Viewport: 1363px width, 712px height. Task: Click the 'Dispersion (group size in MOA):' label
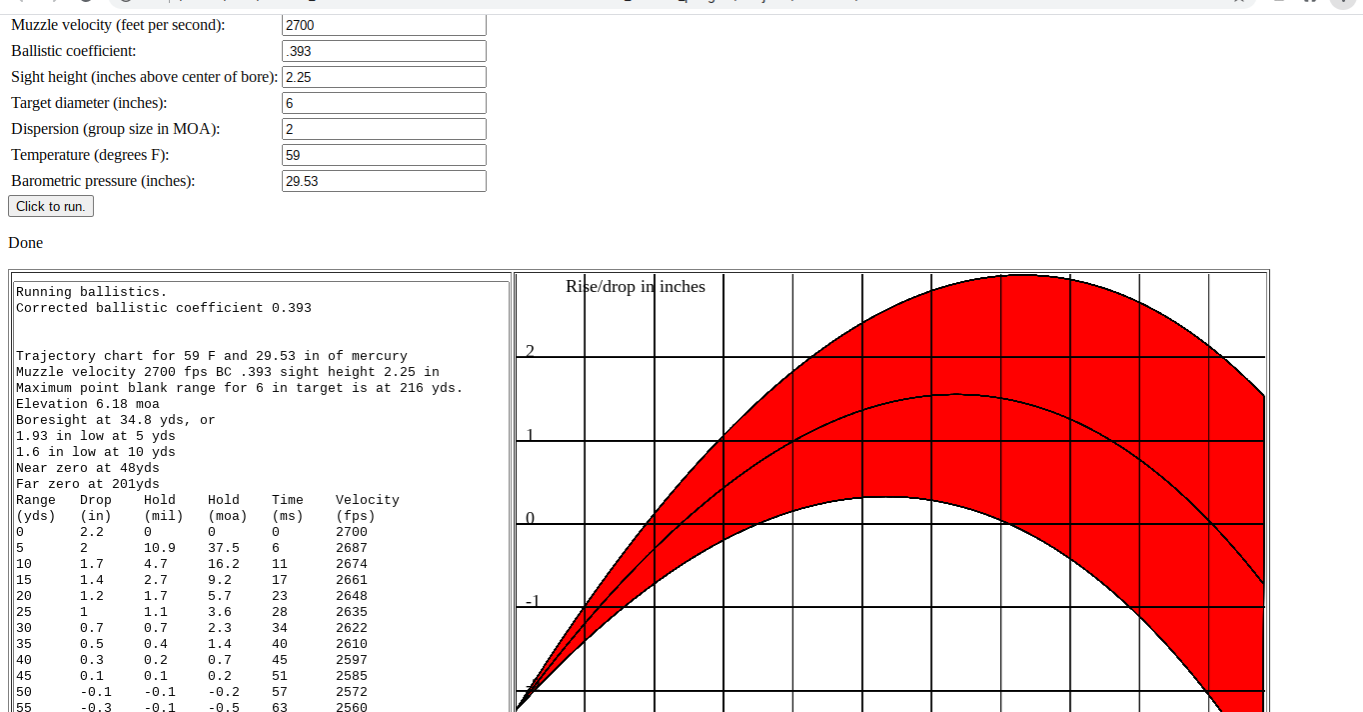115,129
